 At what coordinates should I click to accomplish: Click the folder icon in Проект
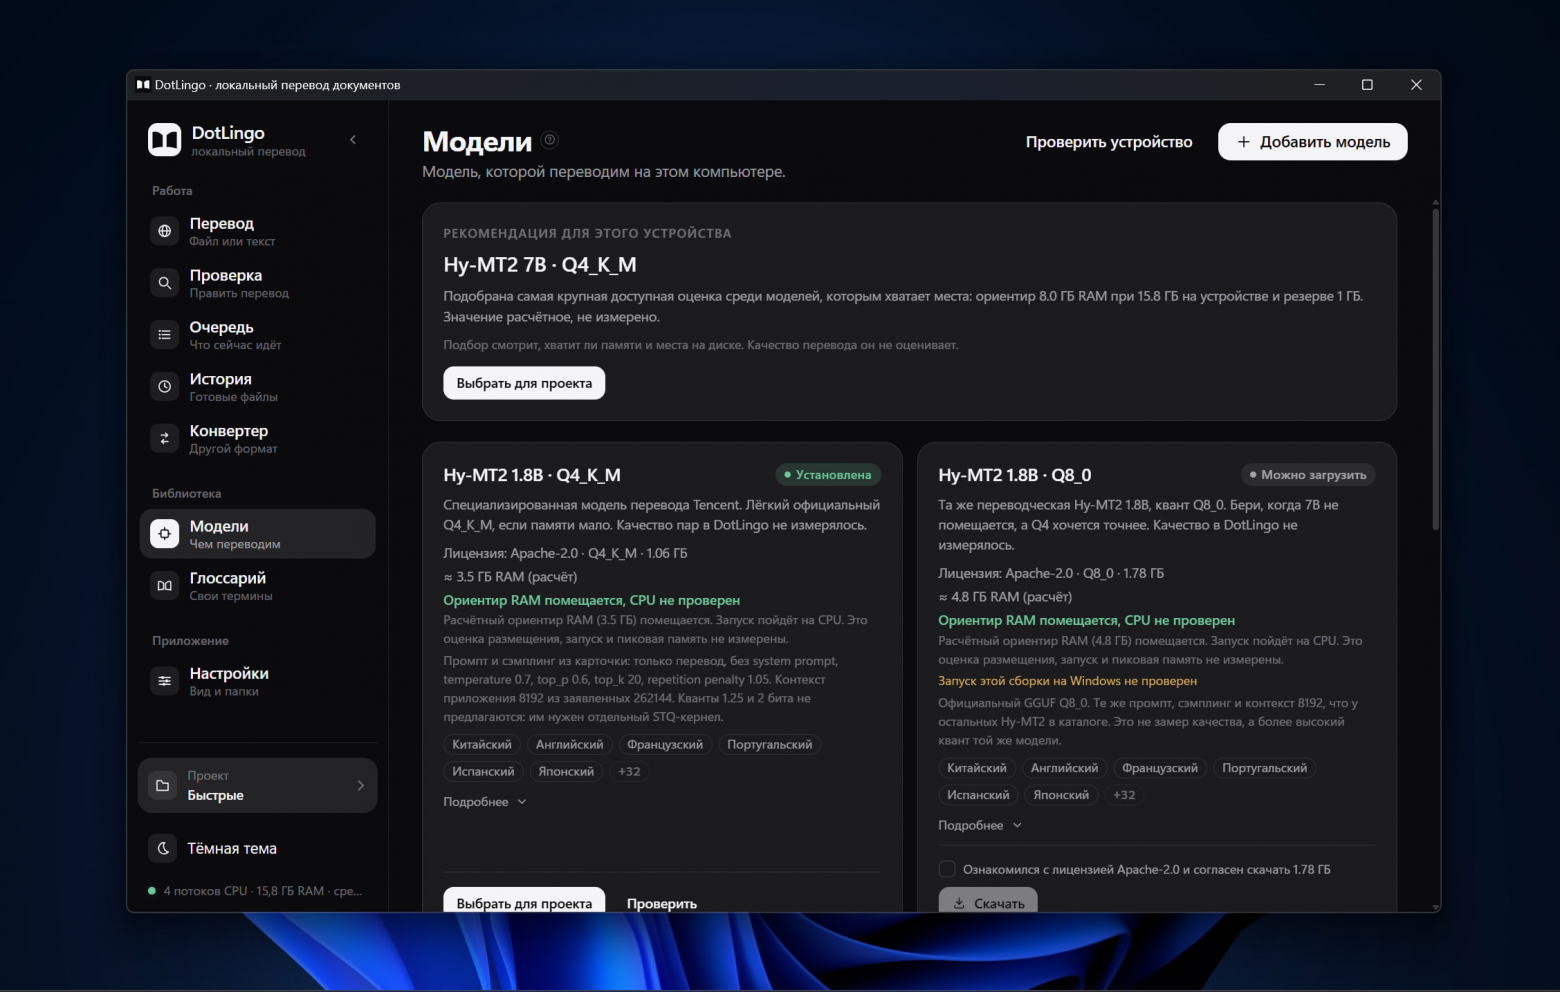[163, 786]
